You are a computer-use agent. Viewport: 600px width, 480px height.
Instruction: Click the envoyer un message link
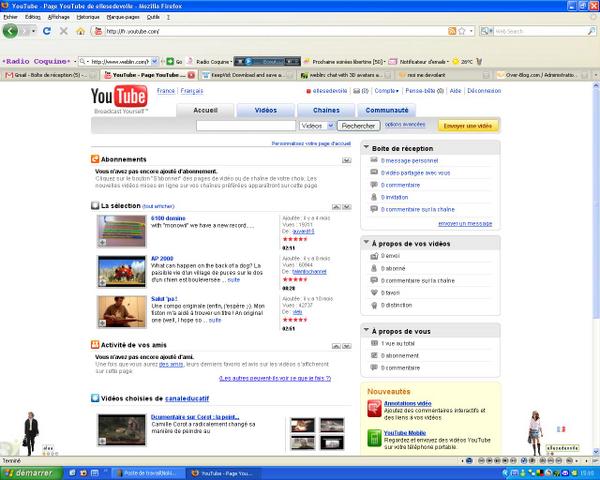pyautogui.click(x=465, y=224)
